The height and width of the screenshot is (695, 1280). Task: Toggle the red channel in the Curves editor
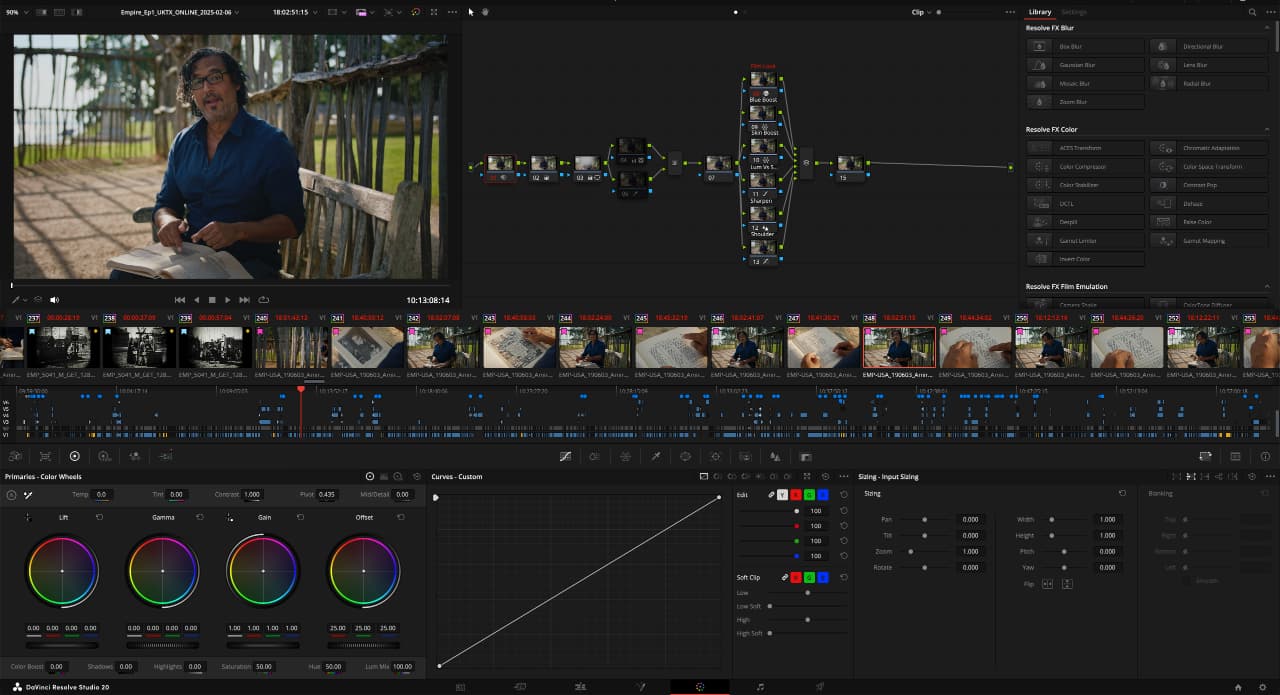[x=795, y=494]
